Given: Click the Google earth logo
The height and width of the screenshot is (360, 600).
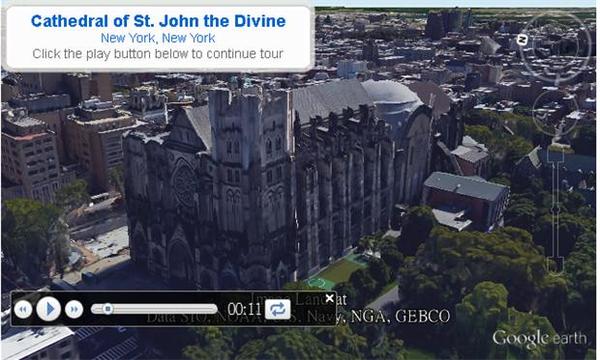Looking at the screenshot, I should pyautogui.click(x=540, y=339).
